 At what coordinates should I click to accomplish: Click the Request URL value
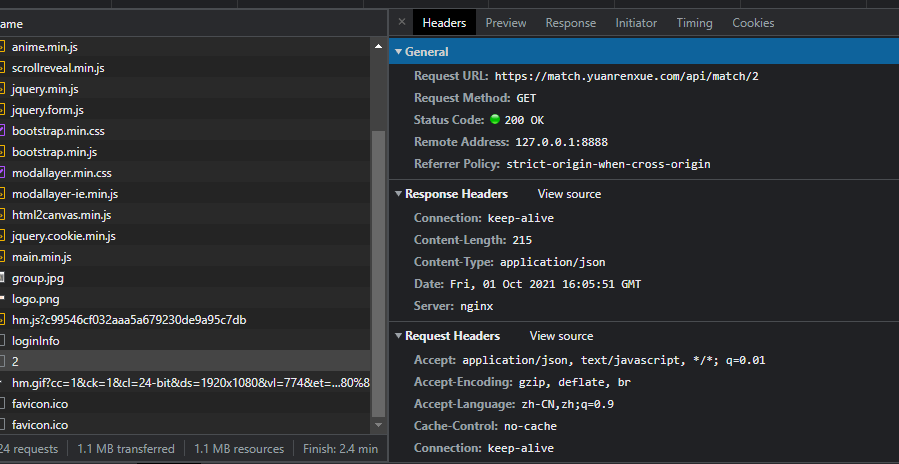(626, 76)
